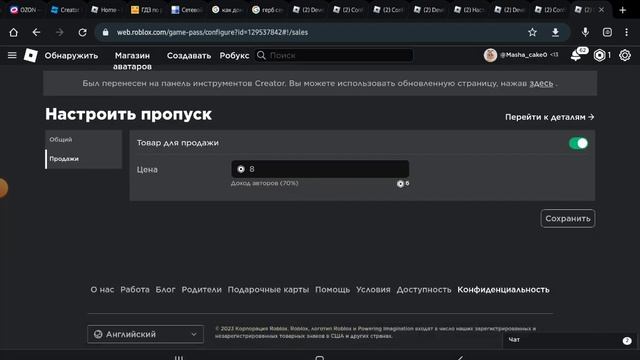Follow the Перейти к деталям link
Image resolution: width=640 pixels, height=360 pixels.
[549, 117]
